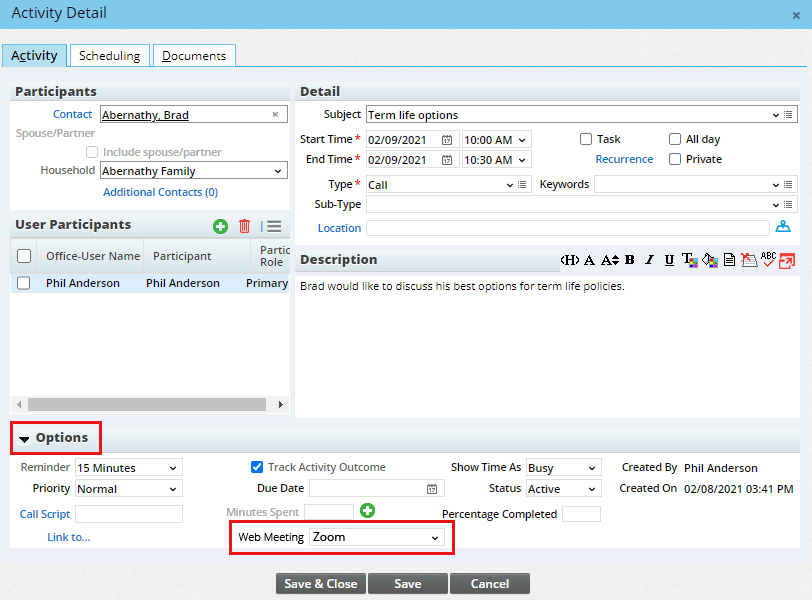
Task: Delete the selected user participant
Action: coord(244,226)
